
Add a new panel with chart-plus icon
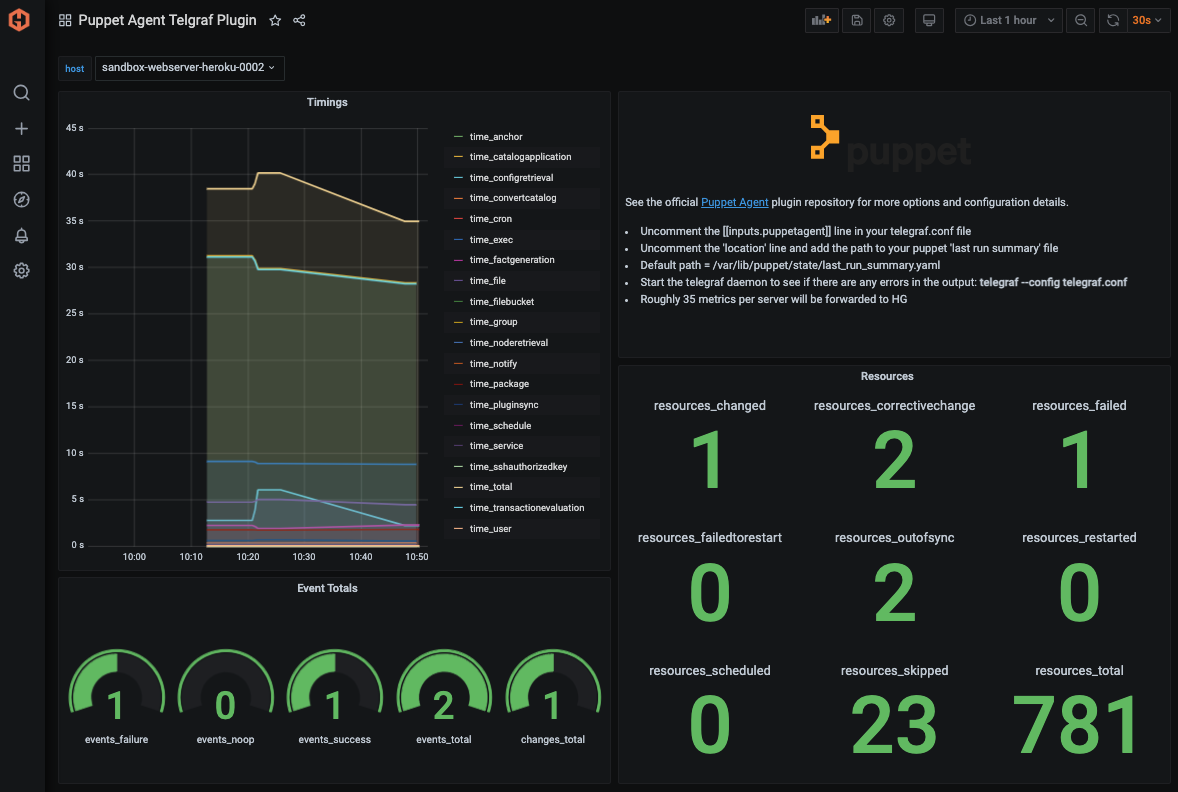821,20
